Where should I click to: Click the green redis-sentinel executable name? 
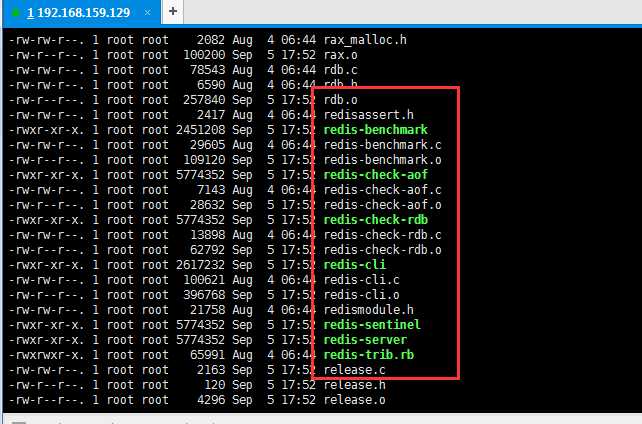pos(372,325)
